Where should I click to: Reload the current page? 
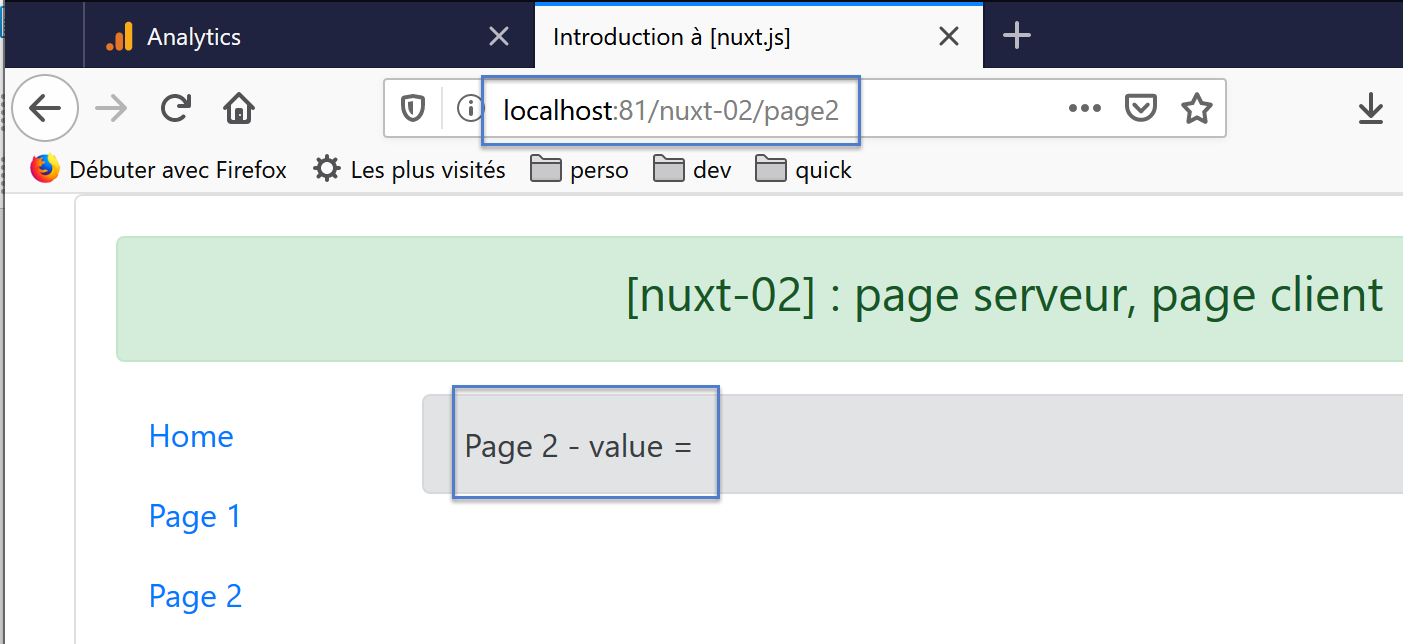(176, 108)
